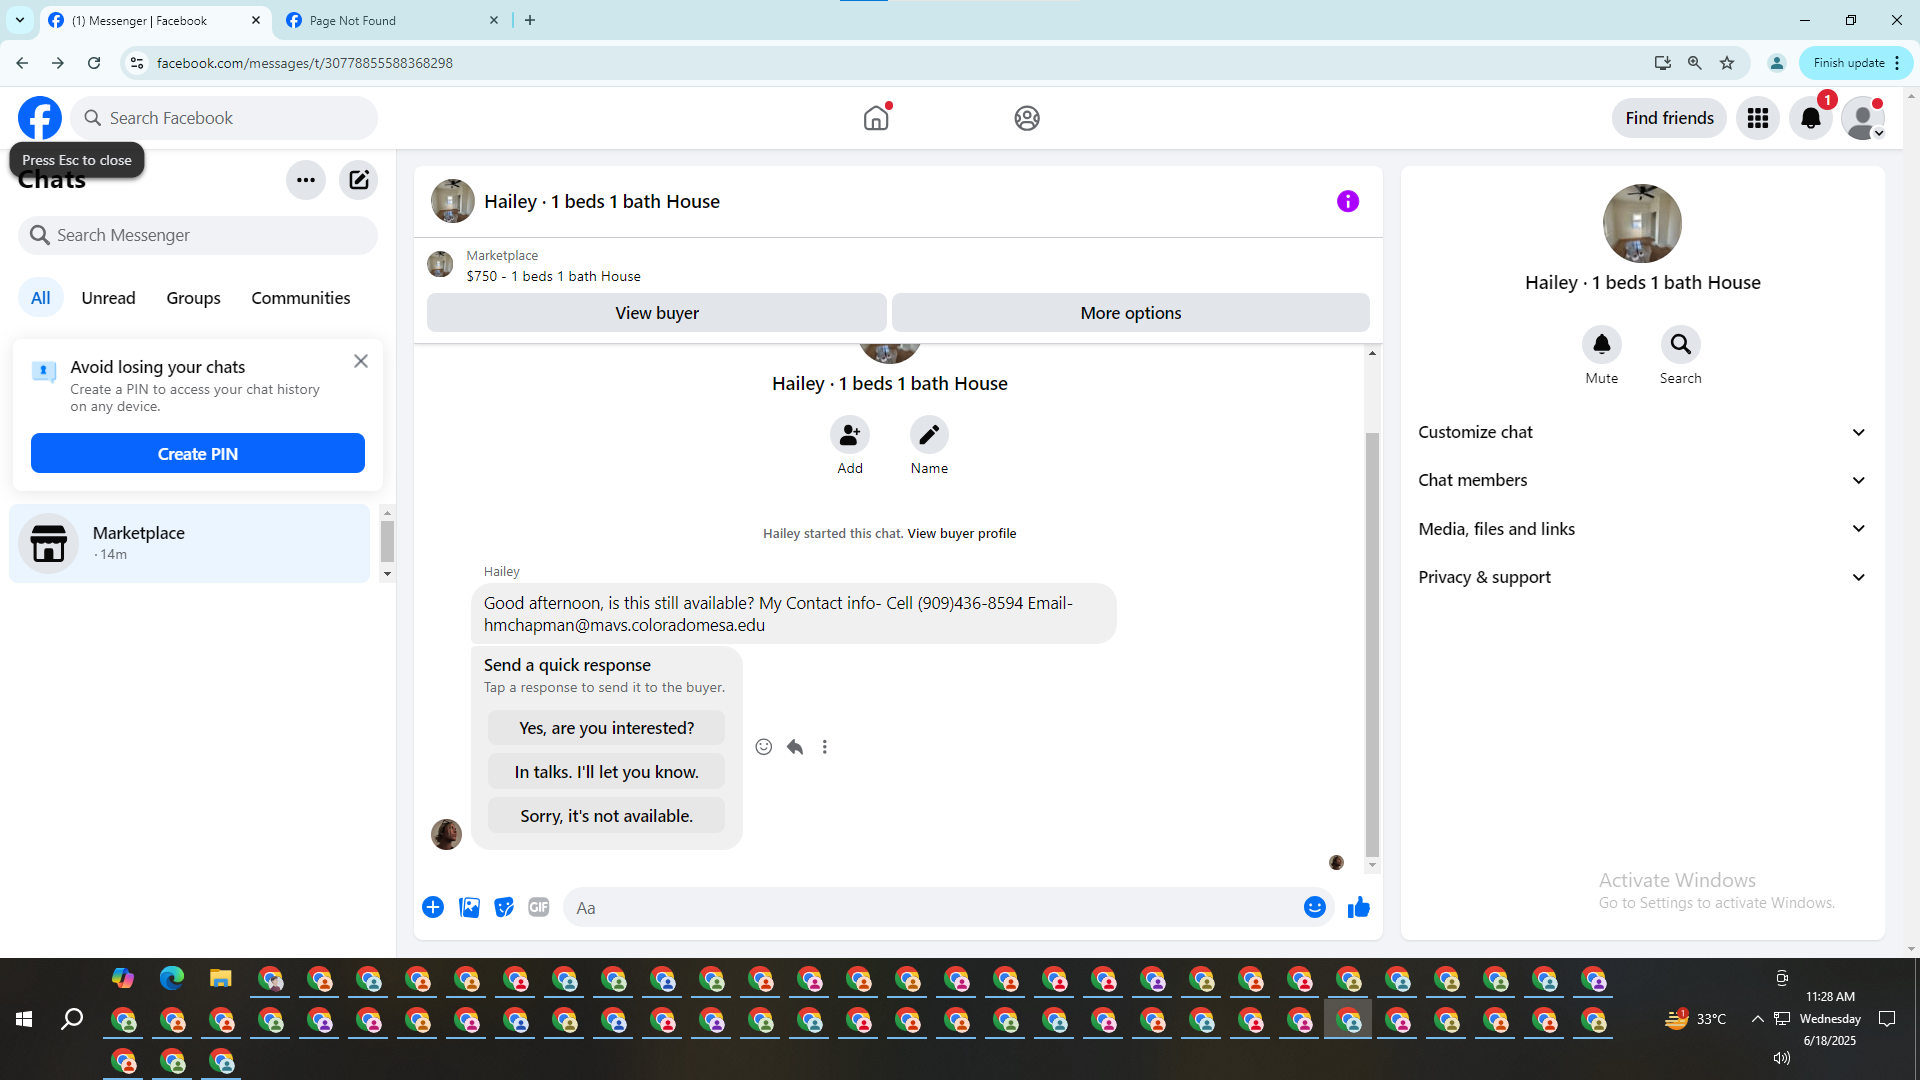Click the GIF picker icon
1920x1080 pixels.
539,907
